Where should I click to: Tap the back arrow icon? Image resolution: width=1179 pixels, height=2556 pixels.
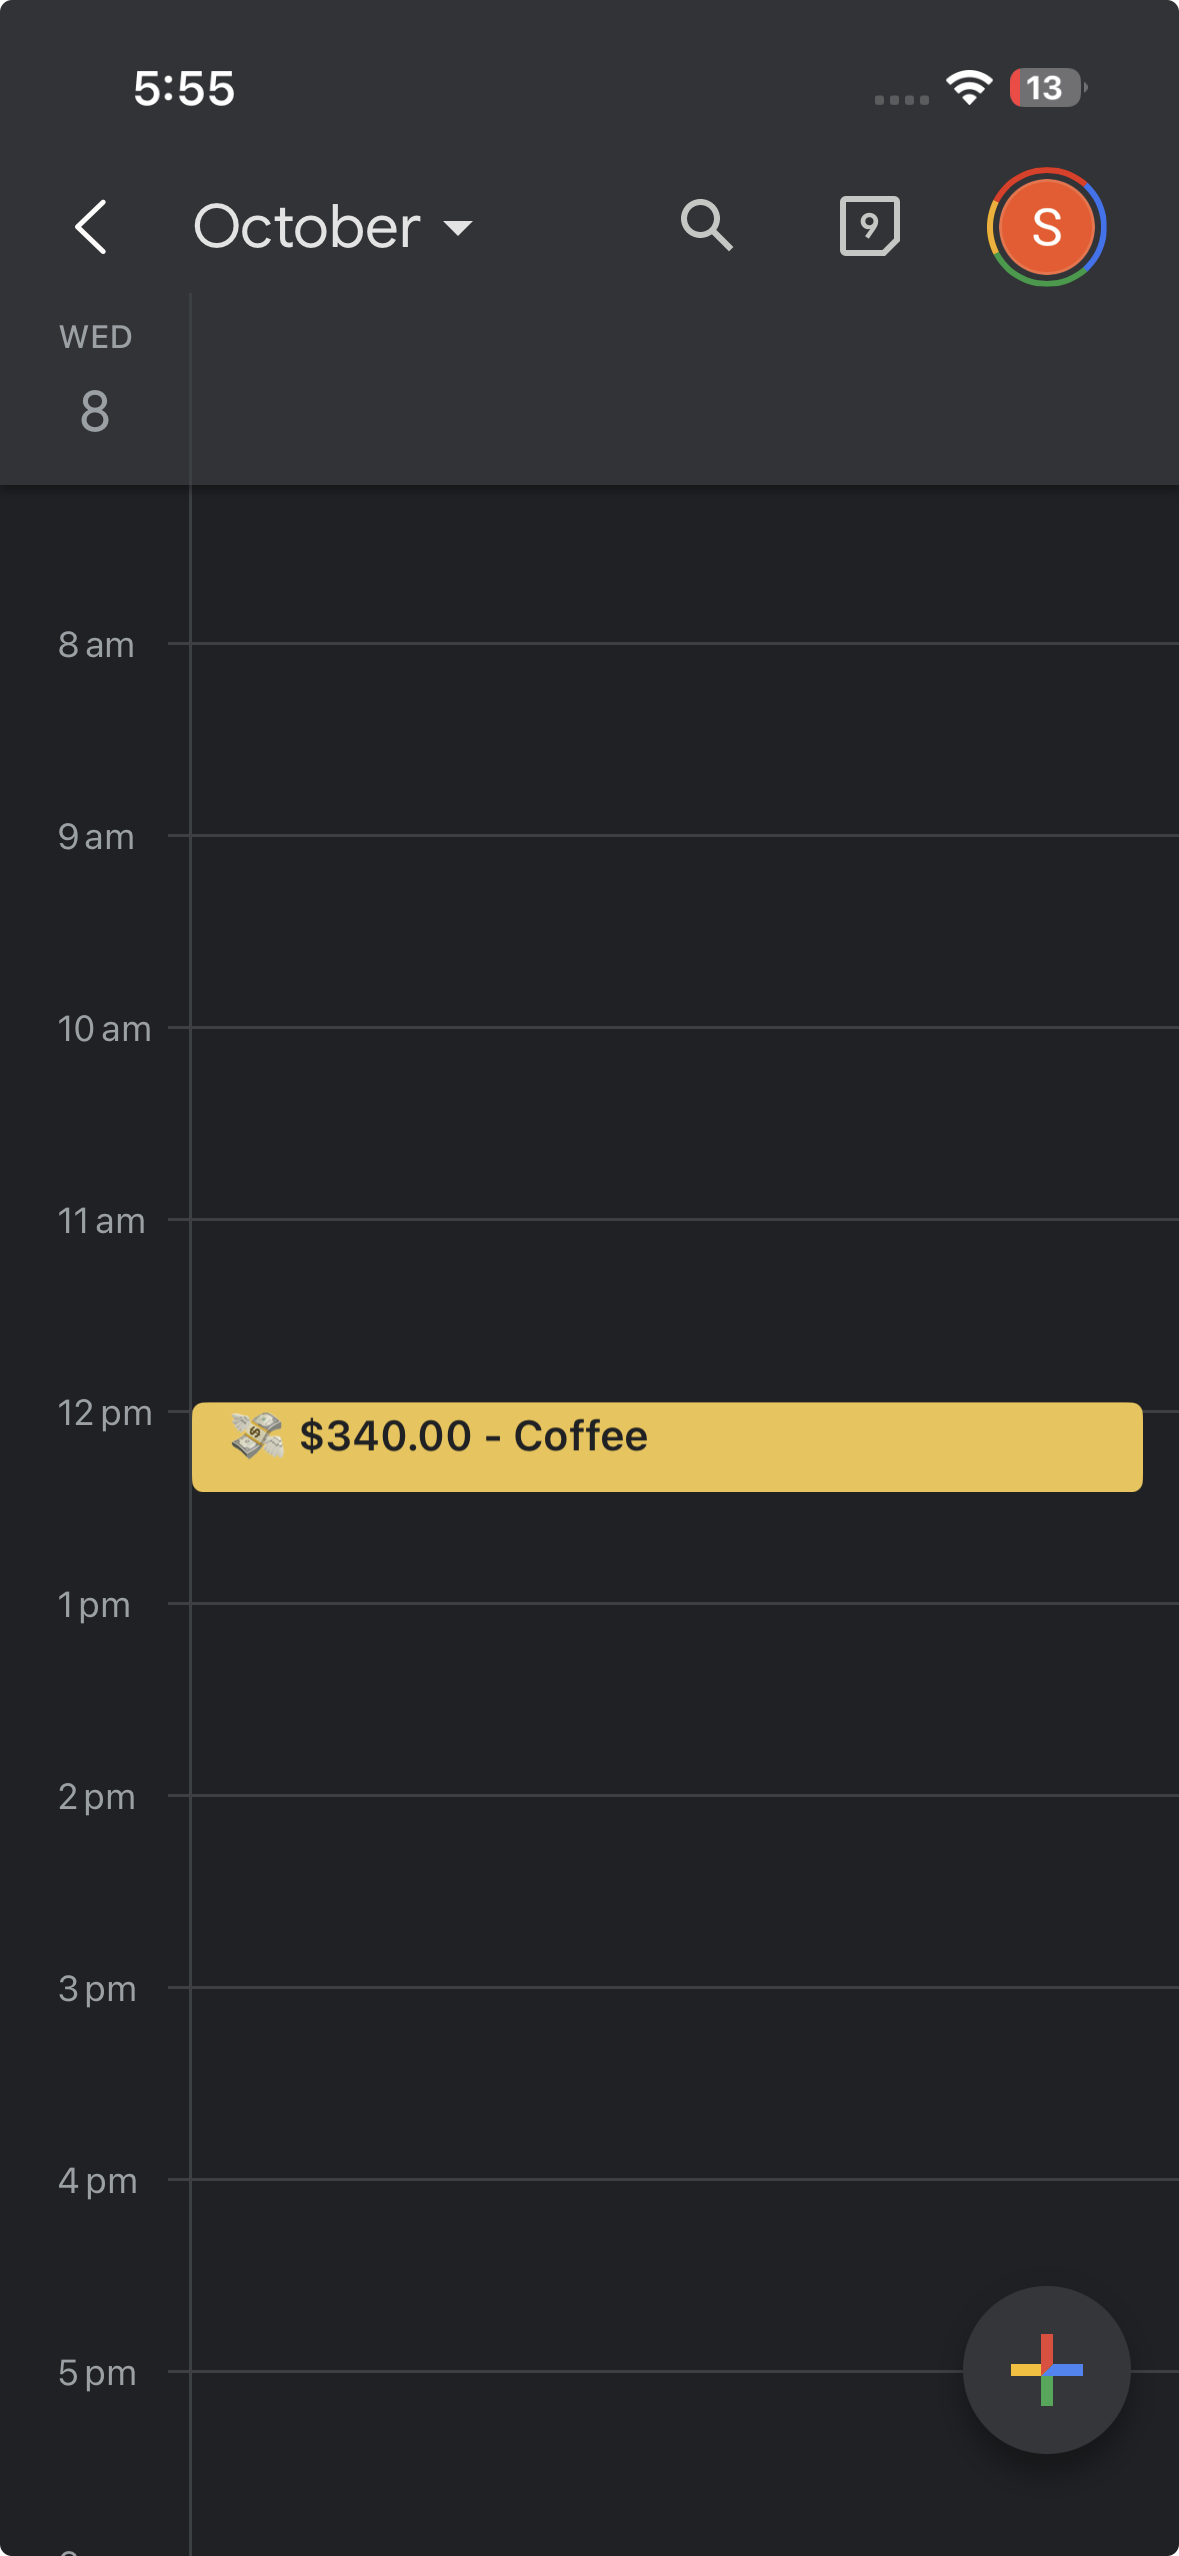(x=91, y=227)
